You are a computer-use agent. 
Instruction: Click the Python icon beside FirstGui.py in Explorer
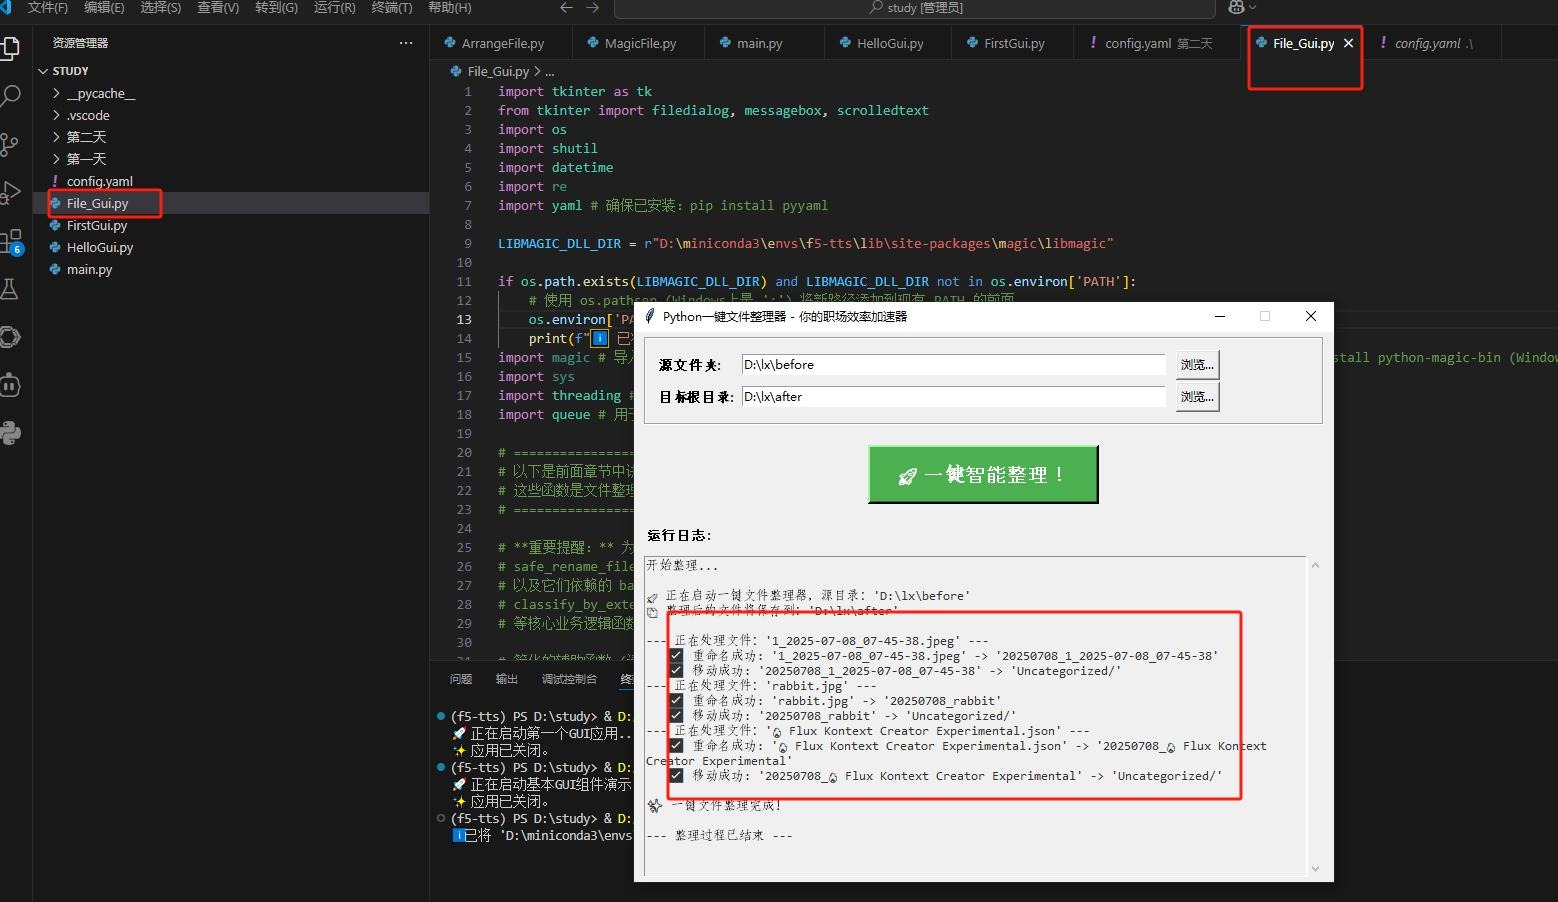point(55,225)
